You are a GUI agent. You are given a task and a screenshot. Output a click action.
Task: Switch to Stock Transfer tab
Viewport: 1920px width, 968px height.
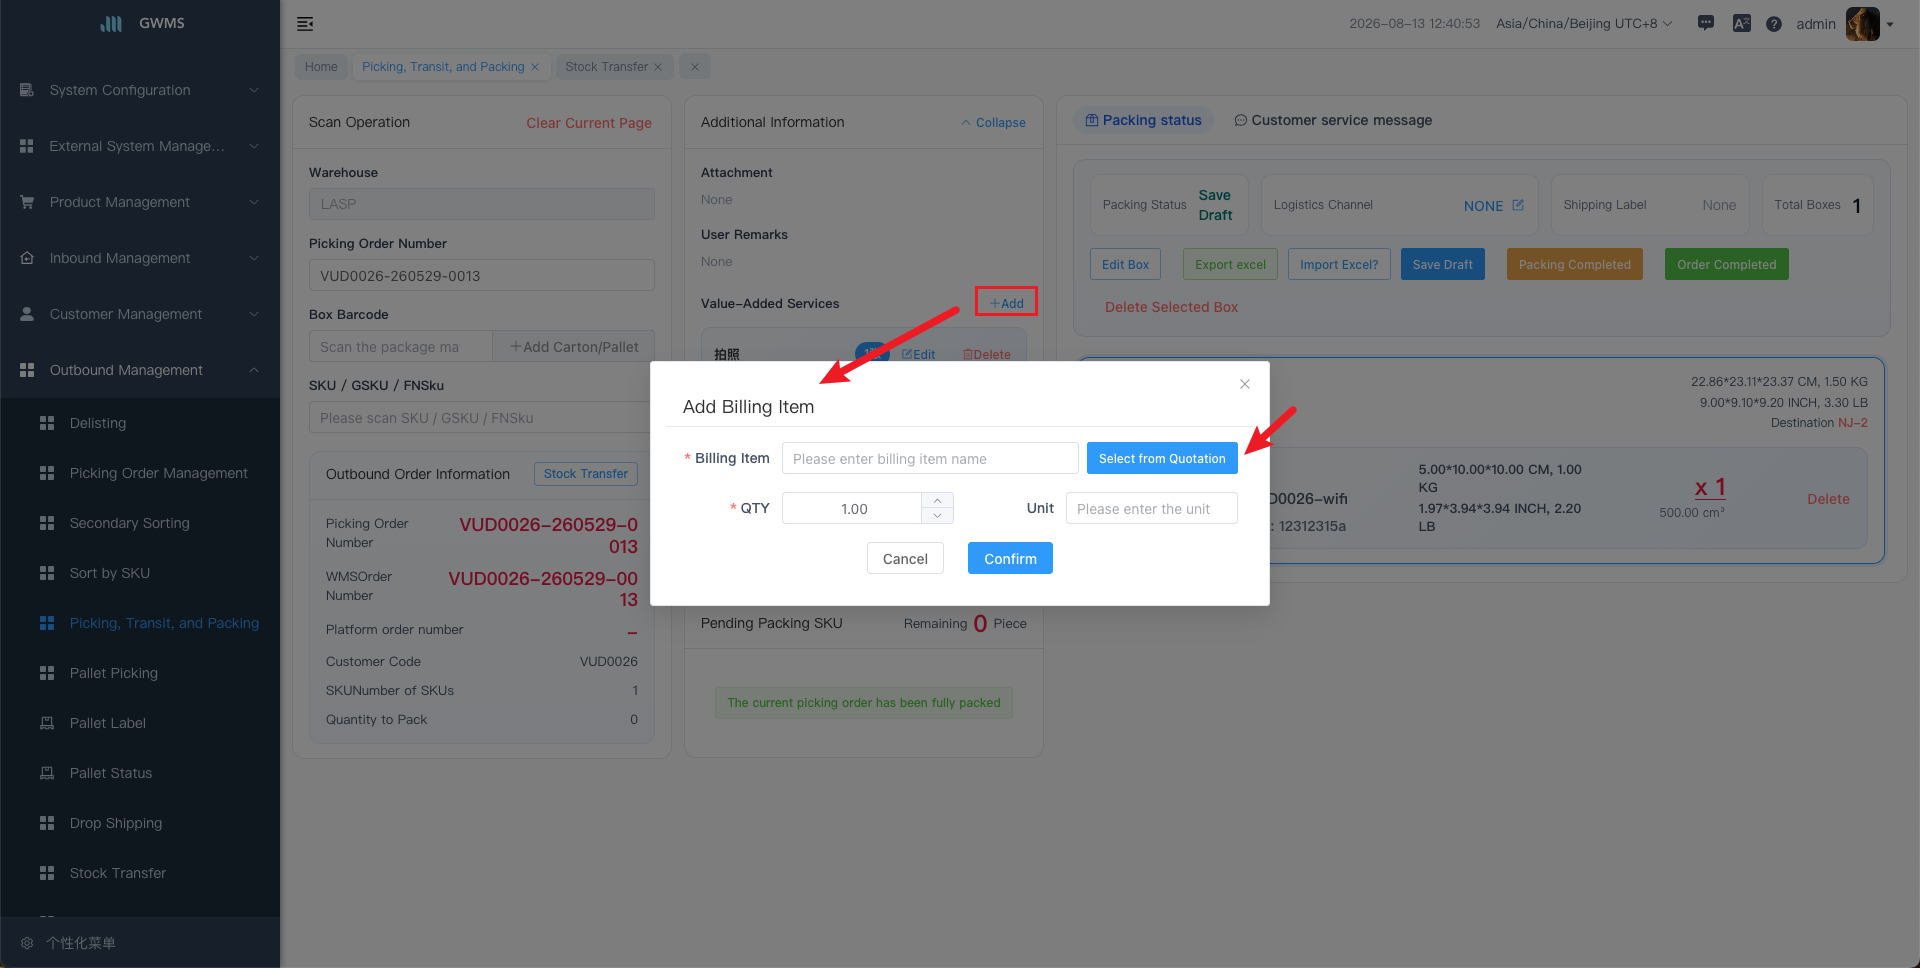tap(606, 67)
